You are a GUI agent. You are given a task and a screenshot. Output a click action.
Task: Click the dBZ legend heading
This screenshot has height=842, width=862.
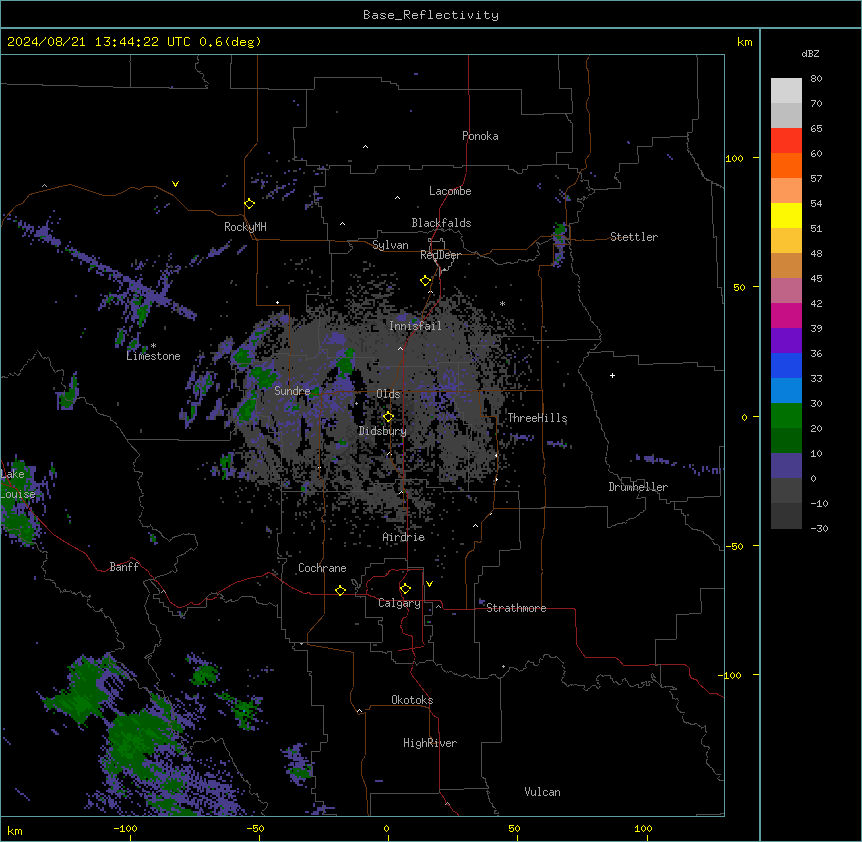pyautogui.click(x=810, y=53)
